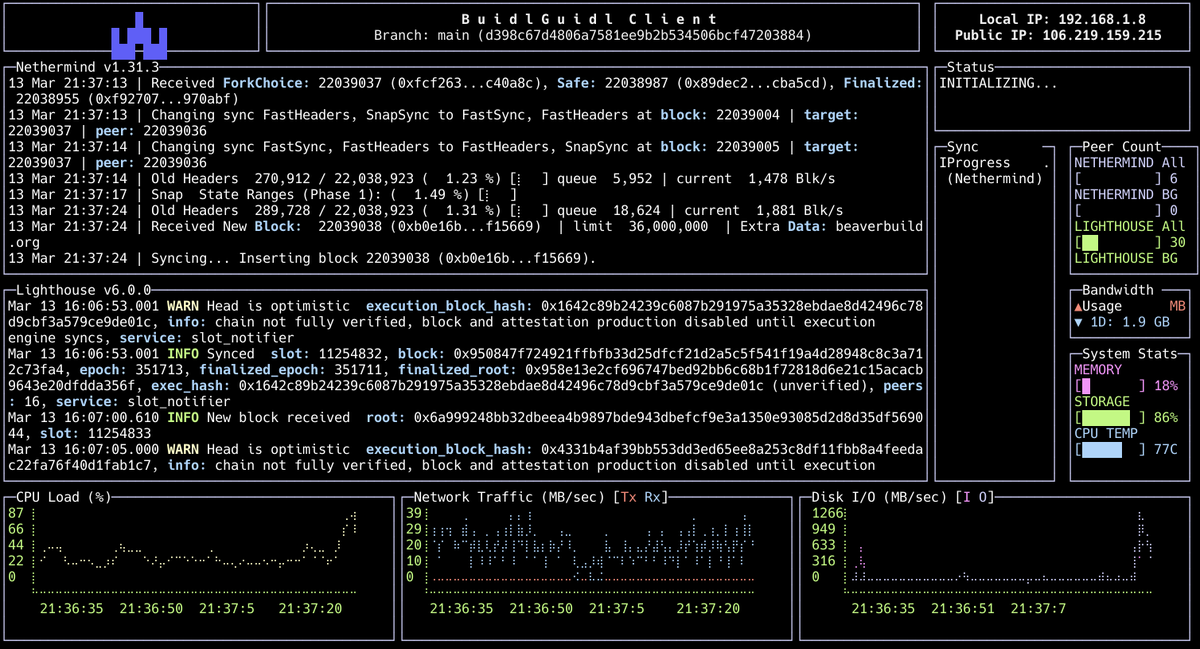Viewport: 1200px width, 649px height.
Task: Click the Bandwidth panel heading
Action: [1118, 290]
